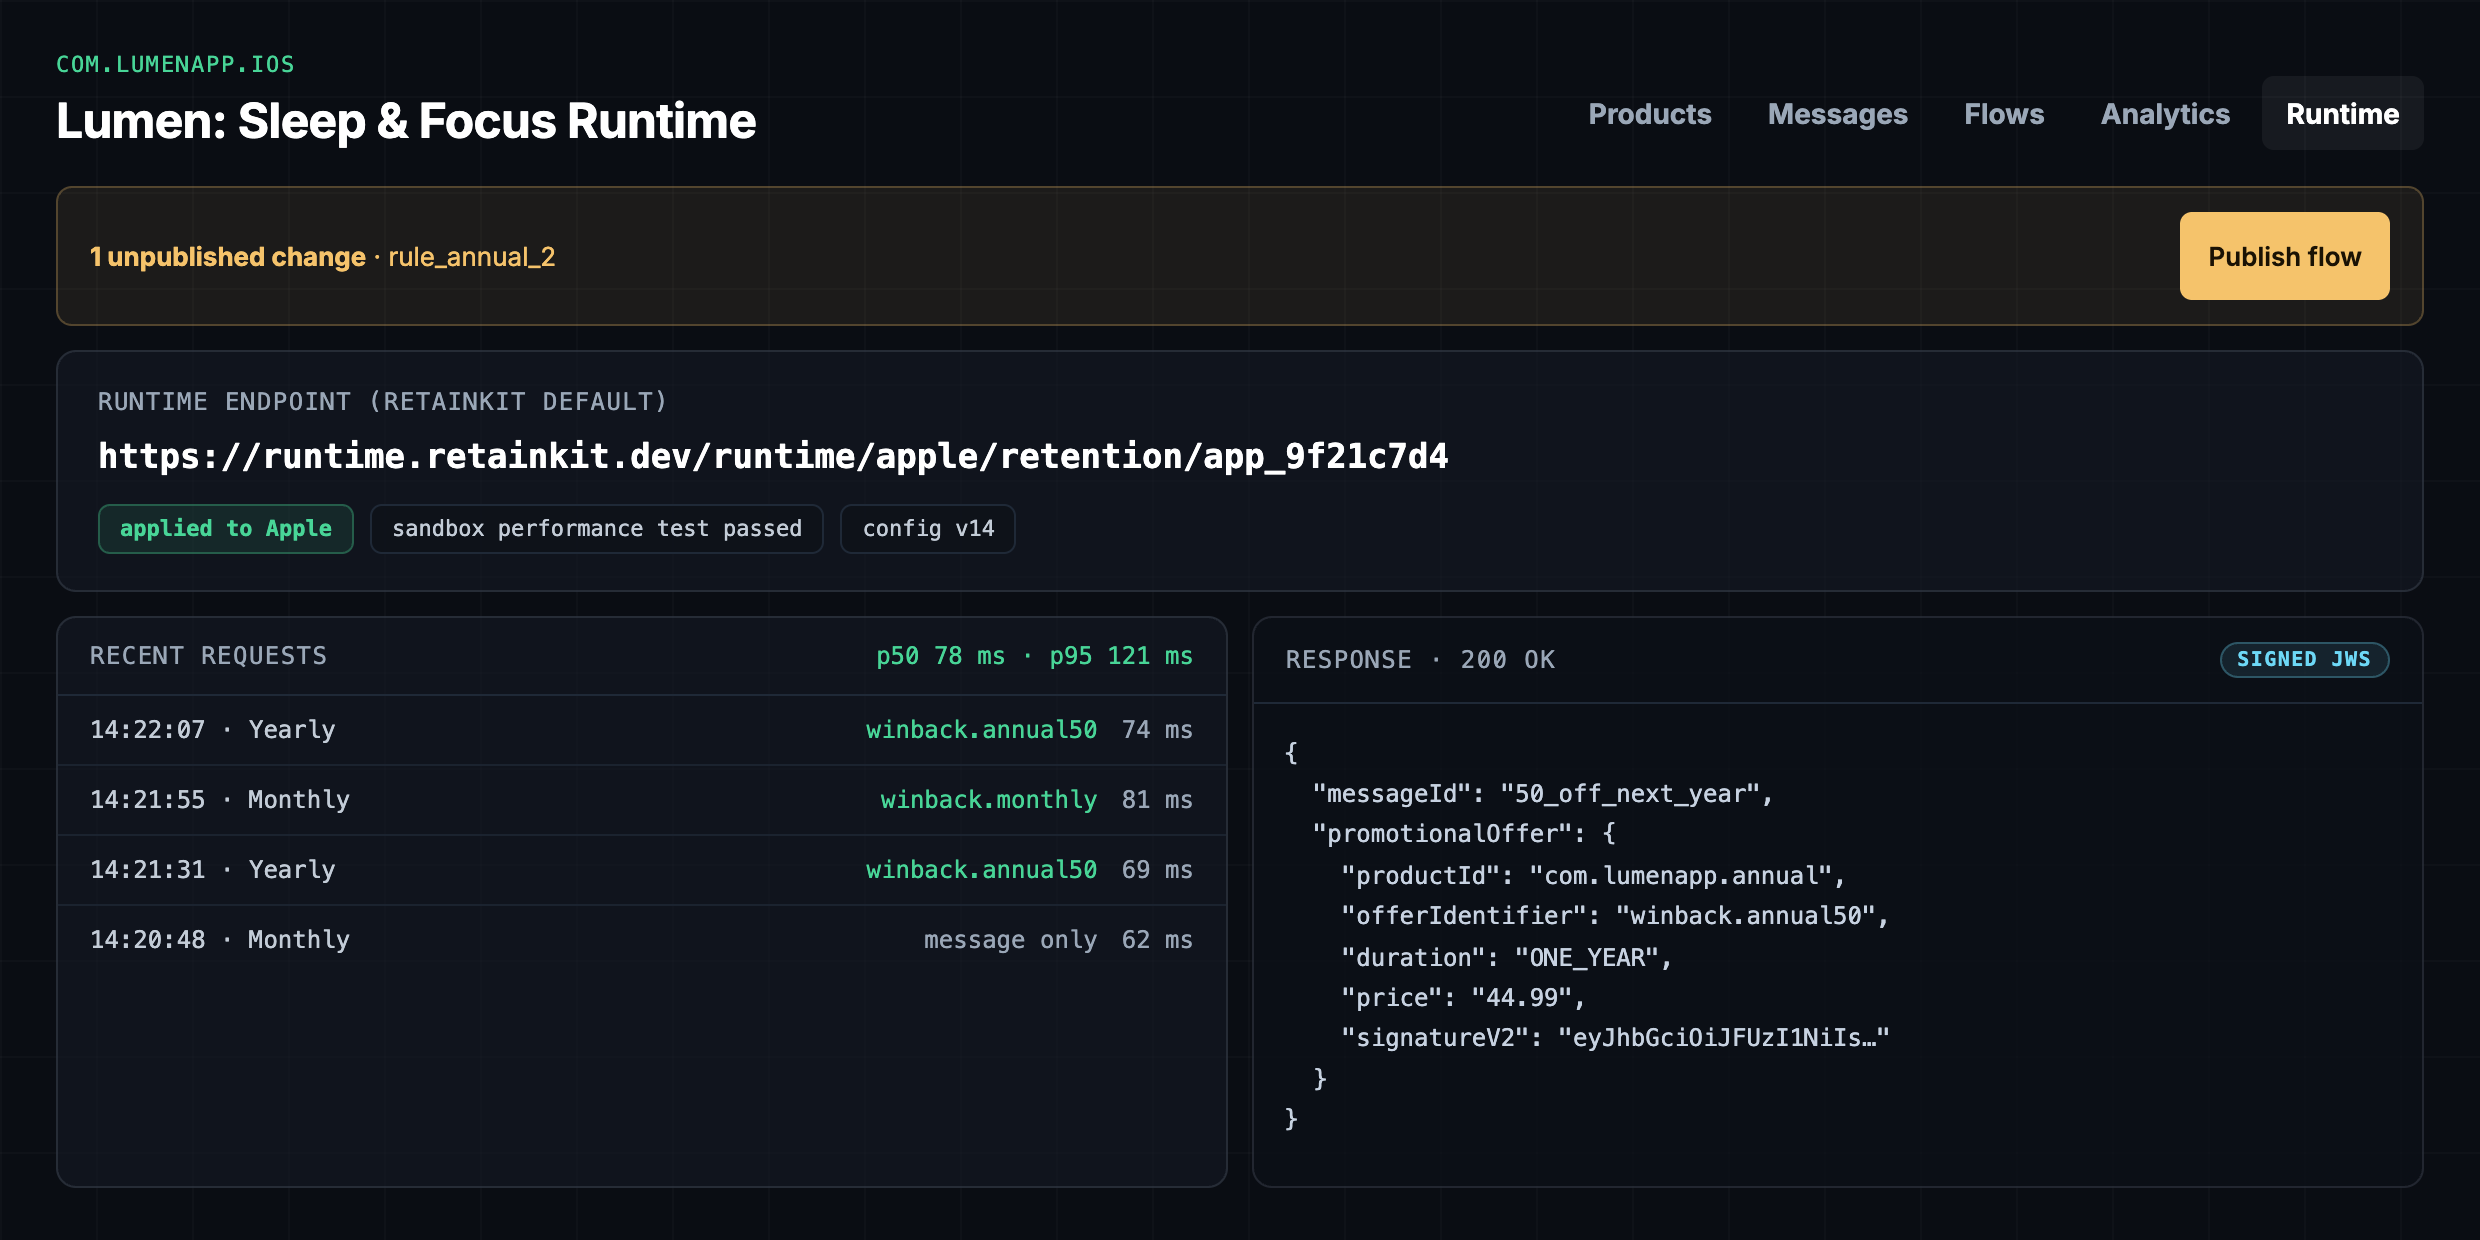
Task: Click the productId line in response JSON
Action: click(1592, 876)
